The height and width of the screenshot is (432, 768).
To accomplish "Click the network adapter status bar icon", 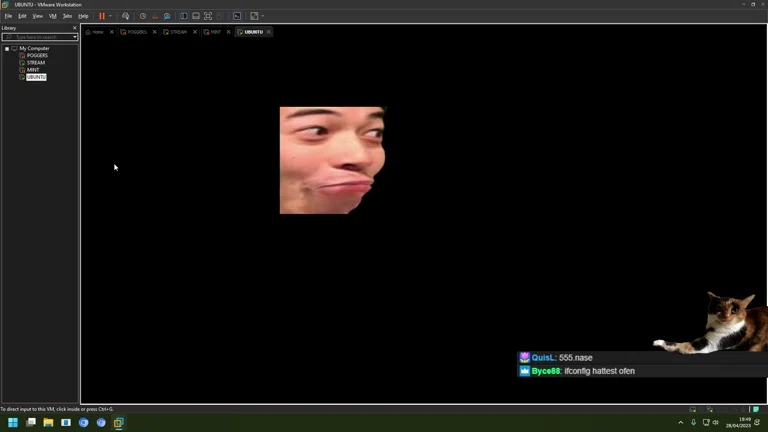I will [x=710, y=409].
